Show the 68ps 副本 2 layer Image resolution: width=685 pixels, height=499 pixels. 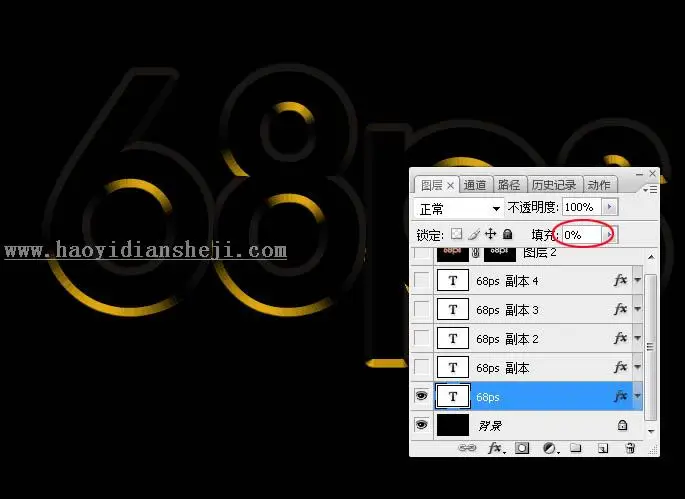click(421, 338)
